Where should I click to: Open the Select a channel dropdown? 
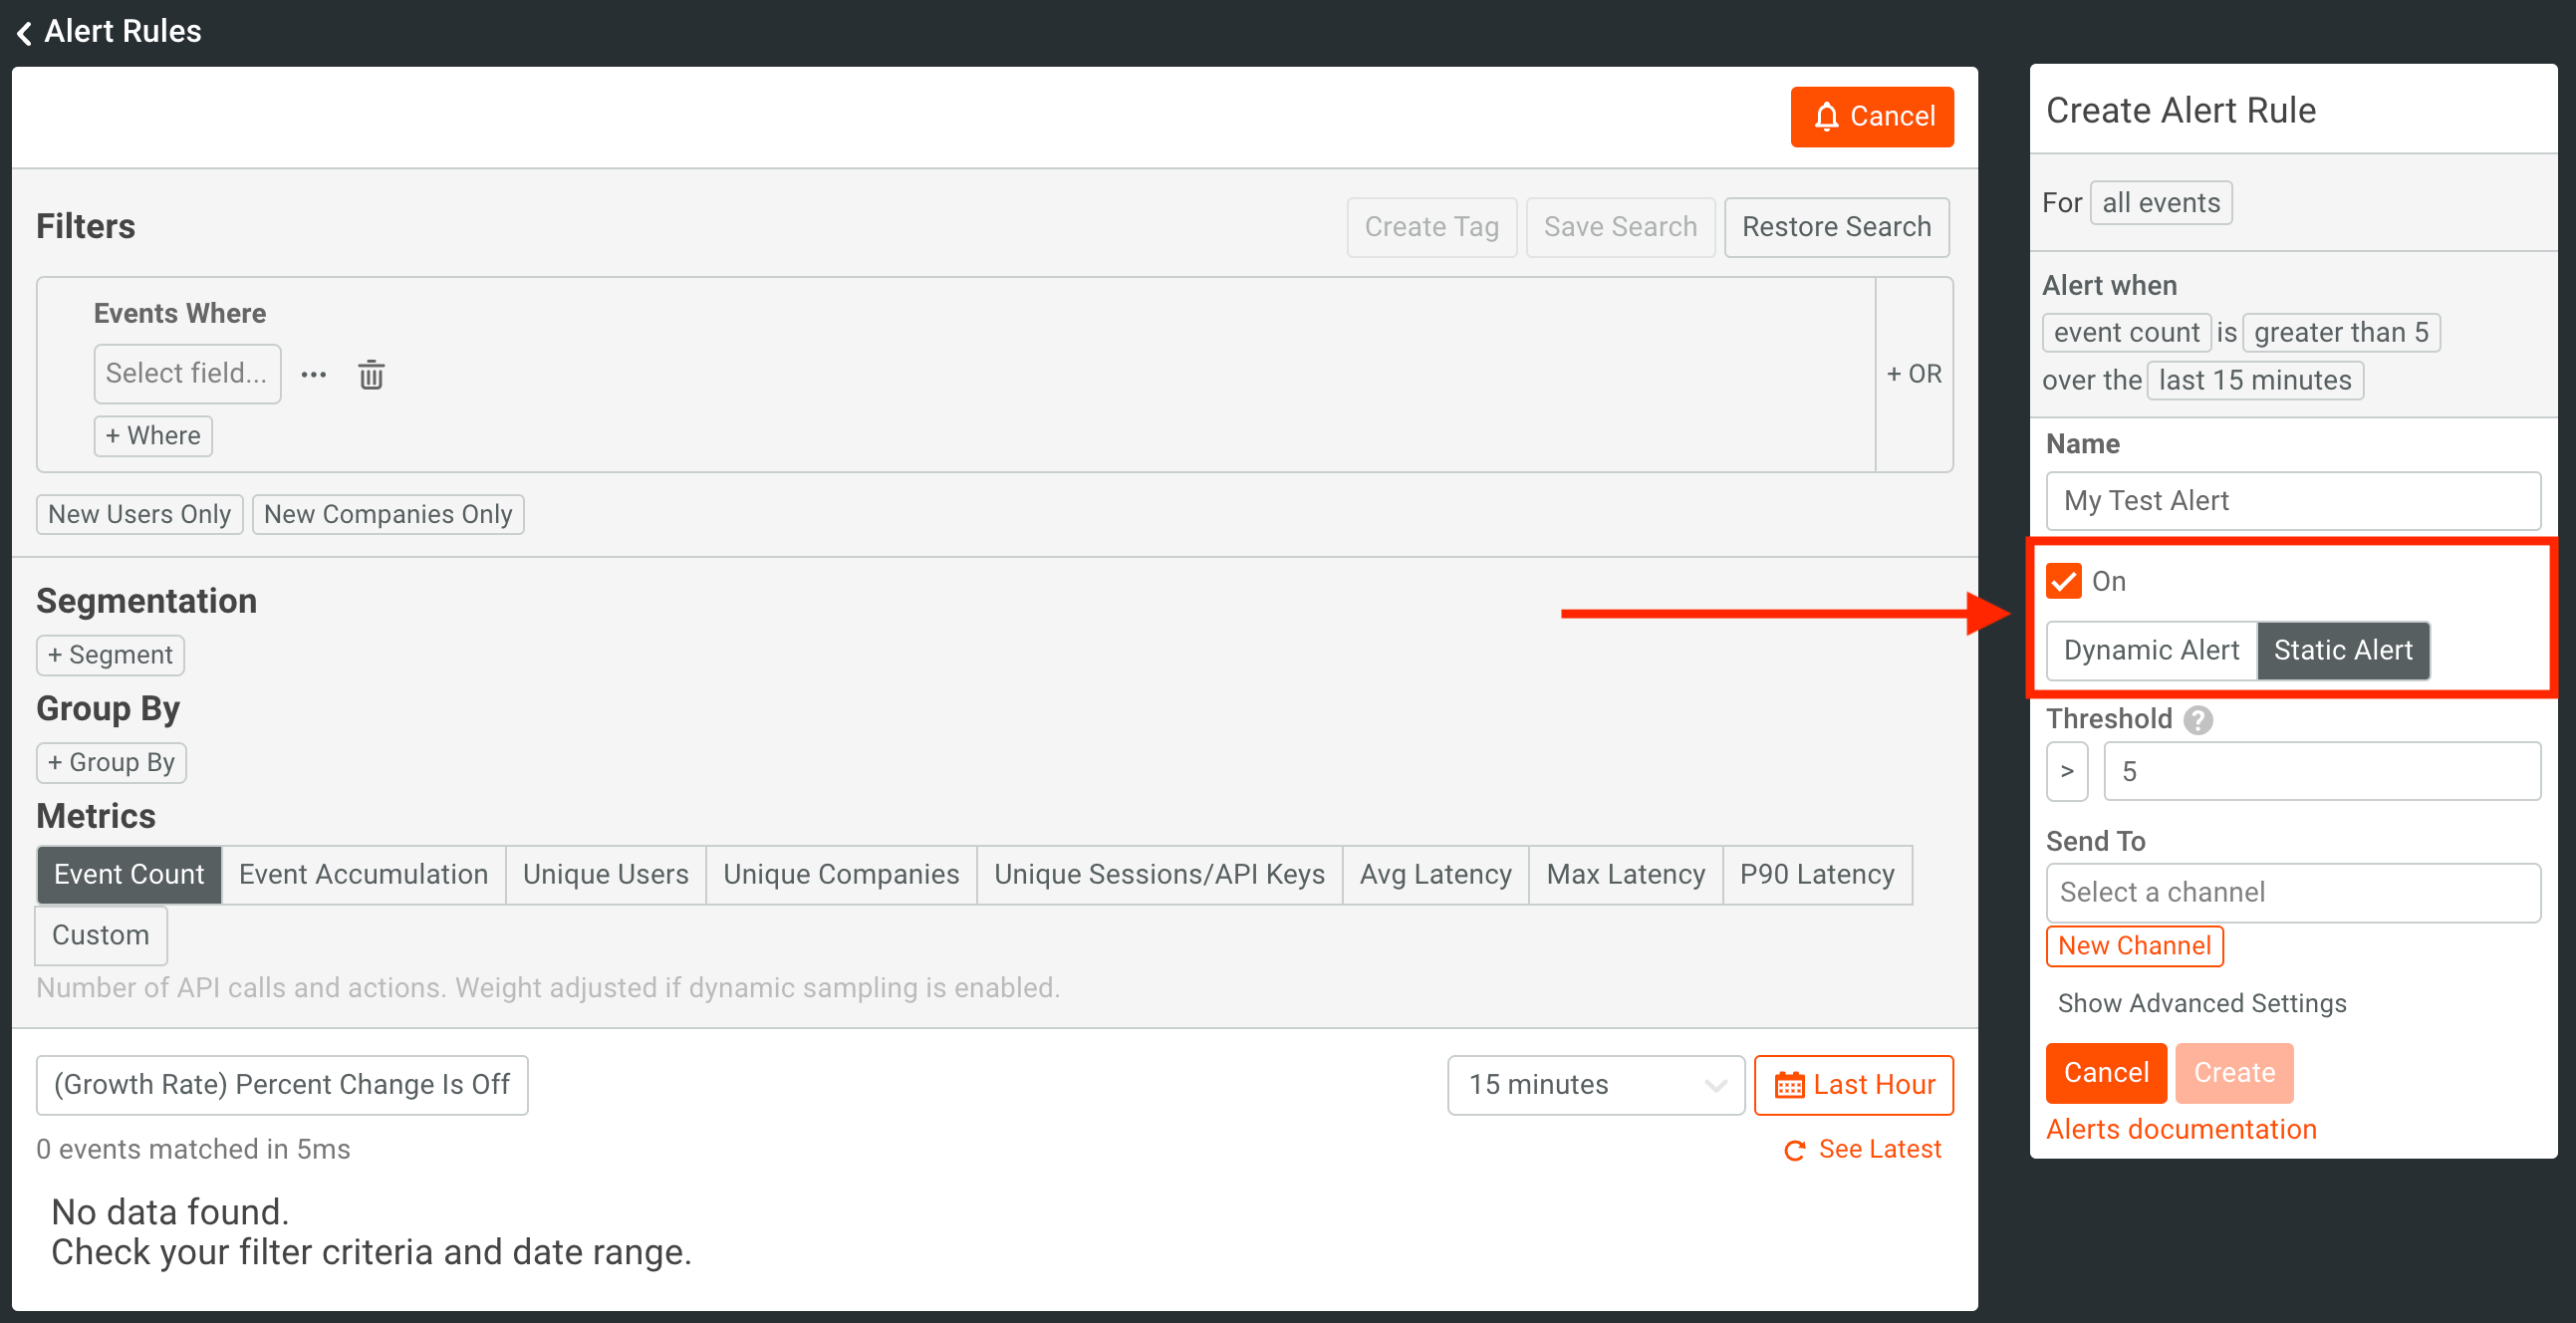pos(2292,892)
